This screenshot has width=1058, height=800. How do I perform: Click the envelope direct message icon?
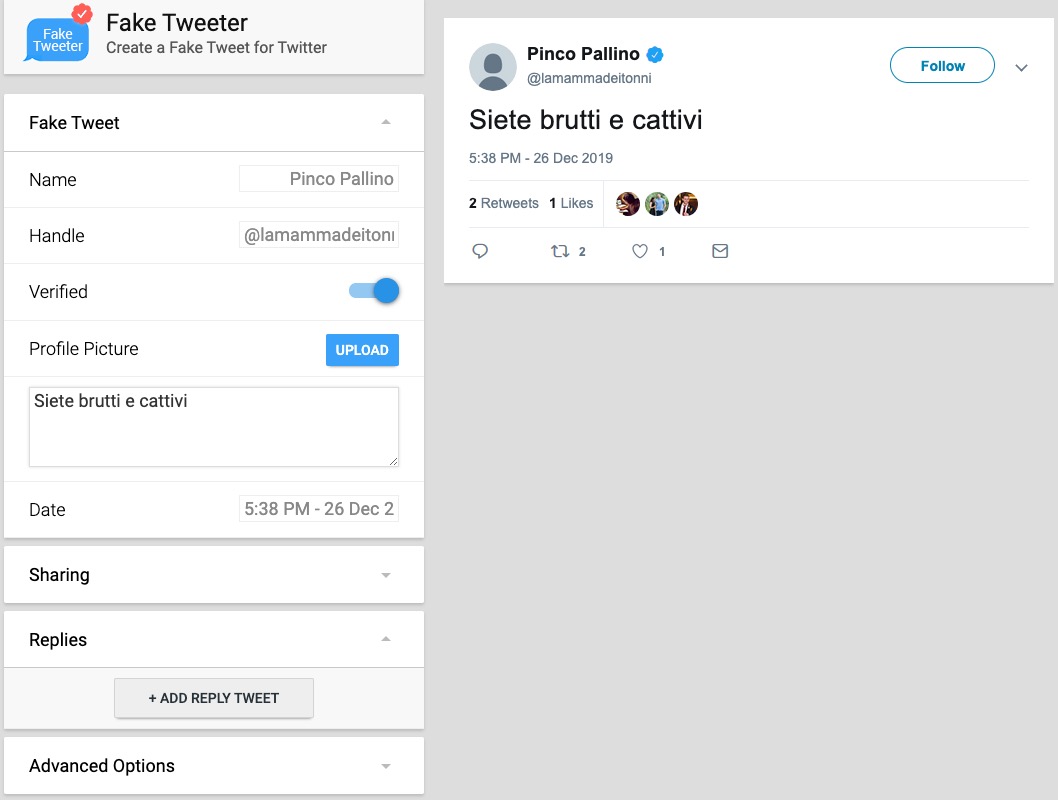pos(720,251)
